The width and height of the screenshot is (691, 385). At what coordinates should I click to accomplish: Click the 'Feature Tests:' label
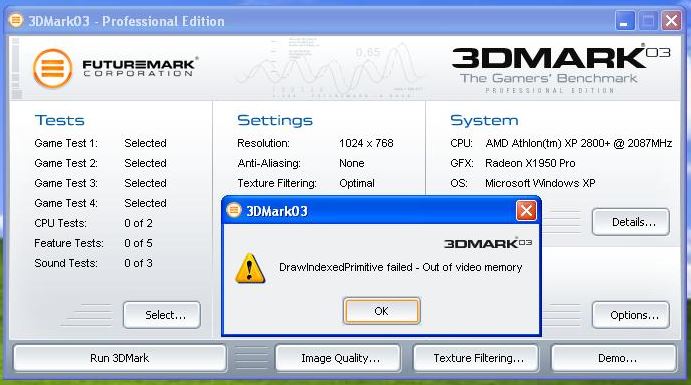pyautogui.click(x=69, y=243)
